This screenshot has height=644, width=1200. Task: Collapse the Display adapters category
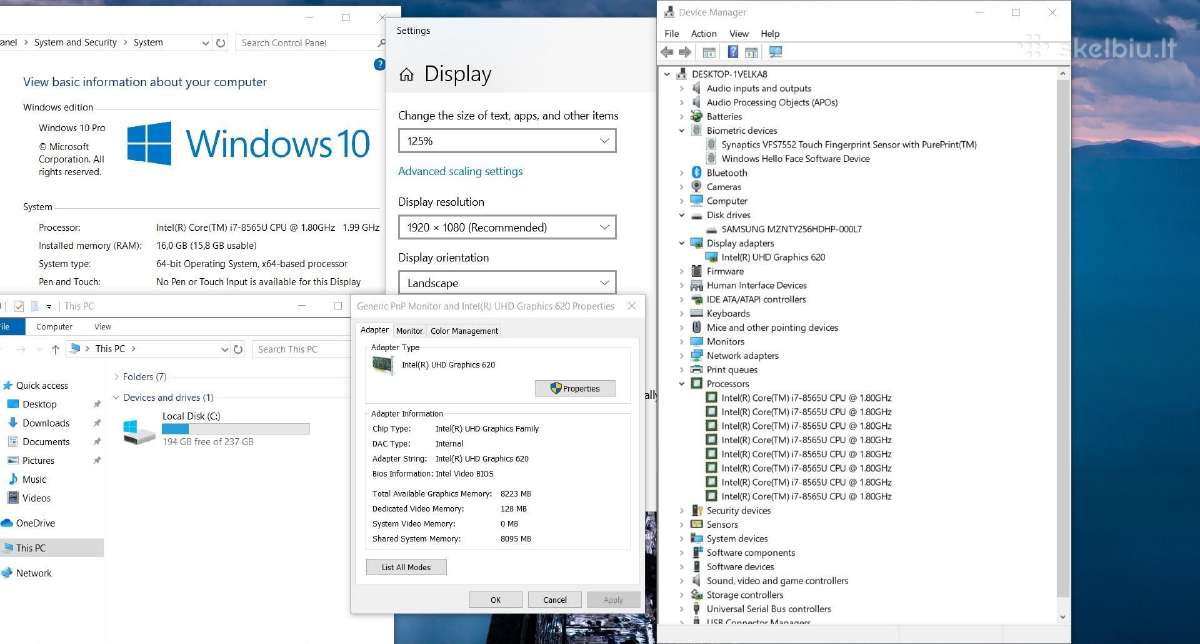pos(683,243)
